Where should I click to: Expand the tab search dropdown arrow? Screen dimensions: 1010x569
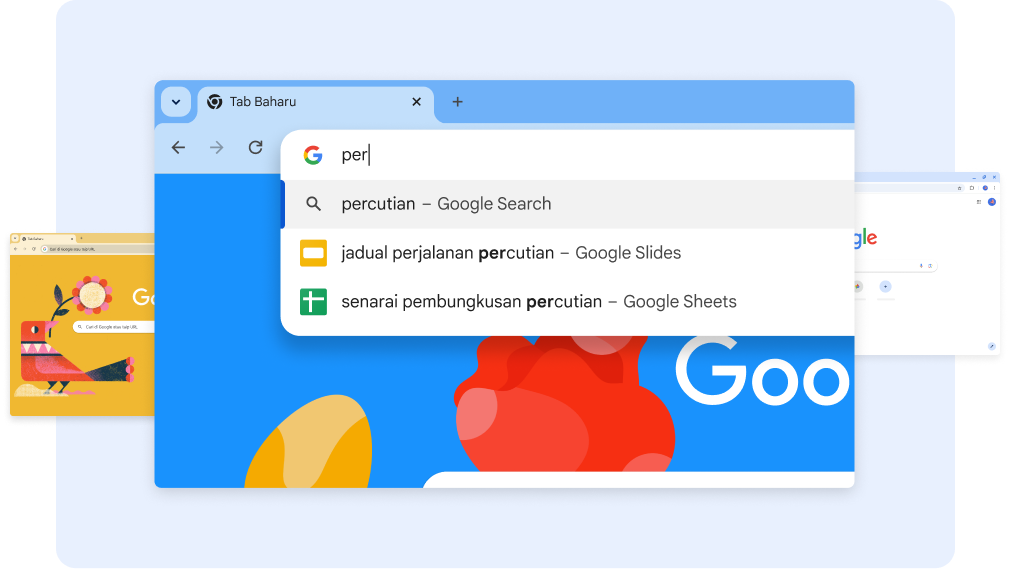coord(176,102)
